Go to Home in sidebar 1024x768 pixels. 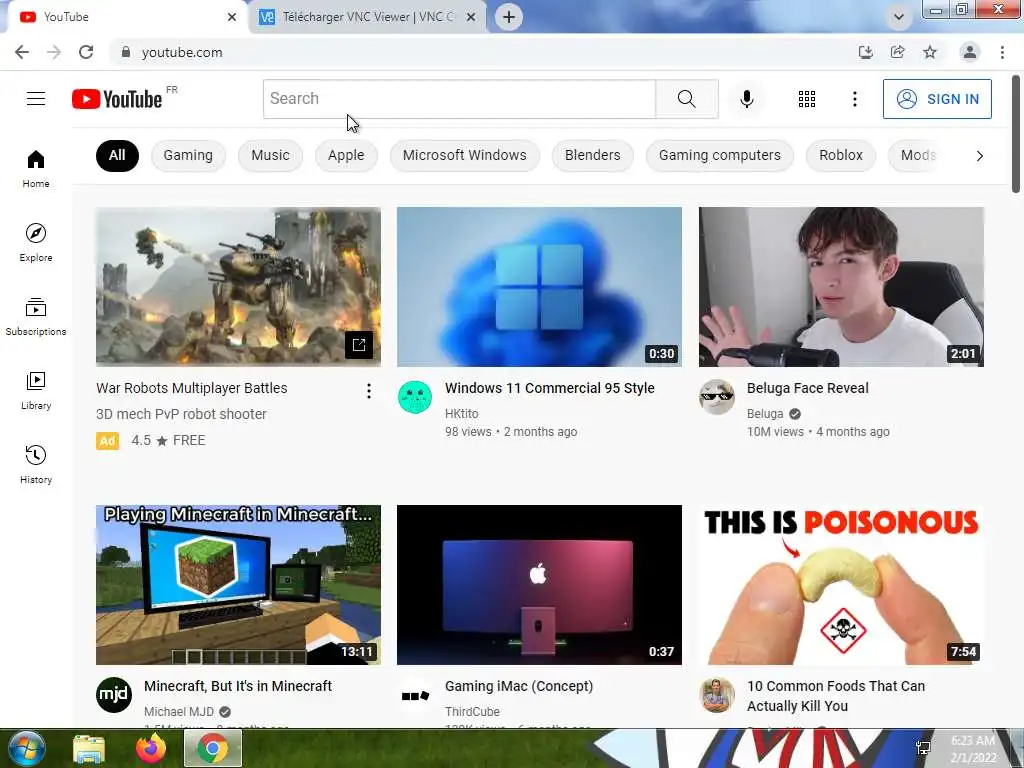(x=36, y=168)
